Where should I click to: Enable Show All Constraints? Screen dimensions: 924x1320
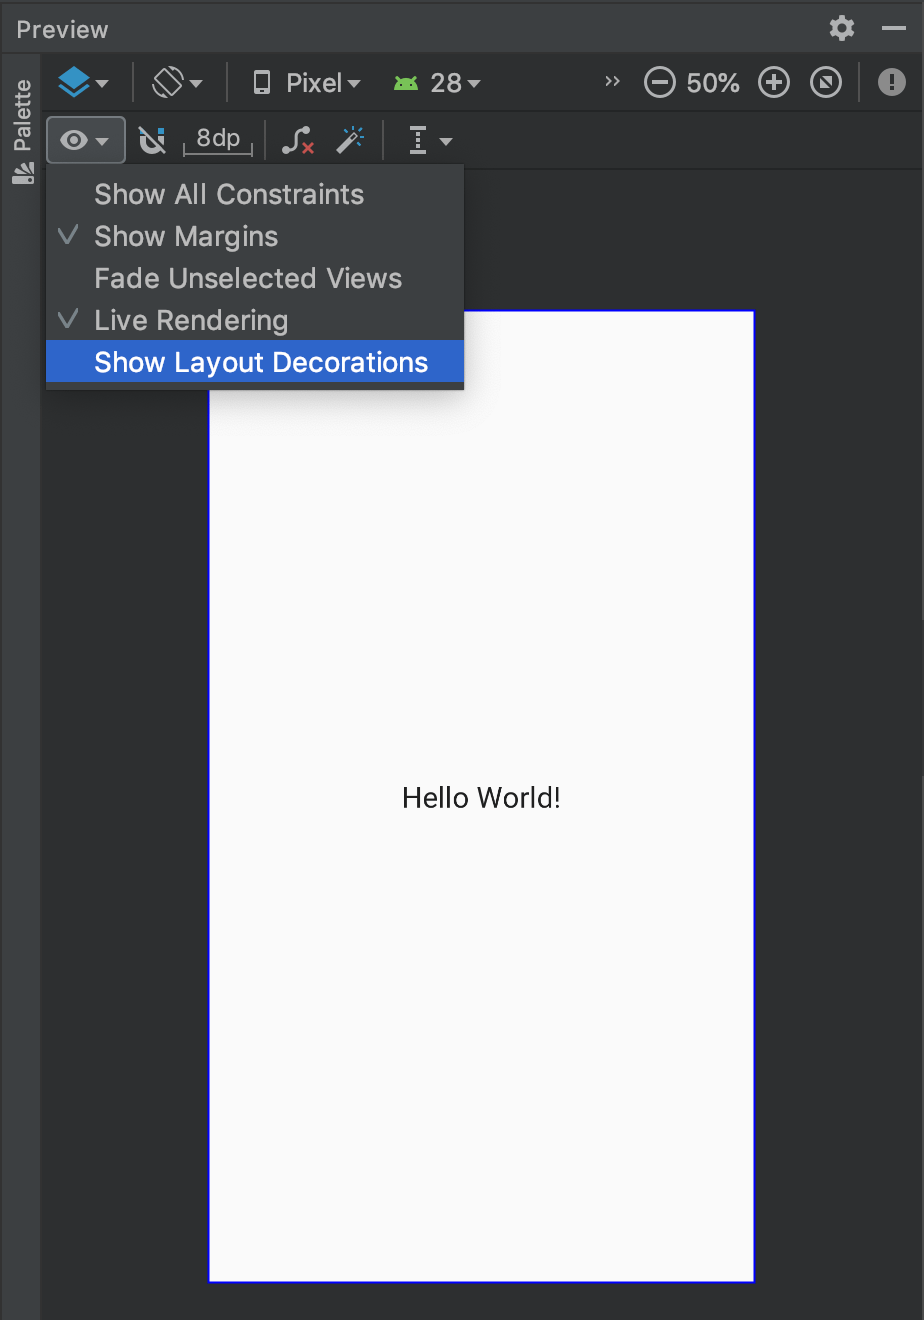pyautogui.click(x=228, y=194)
